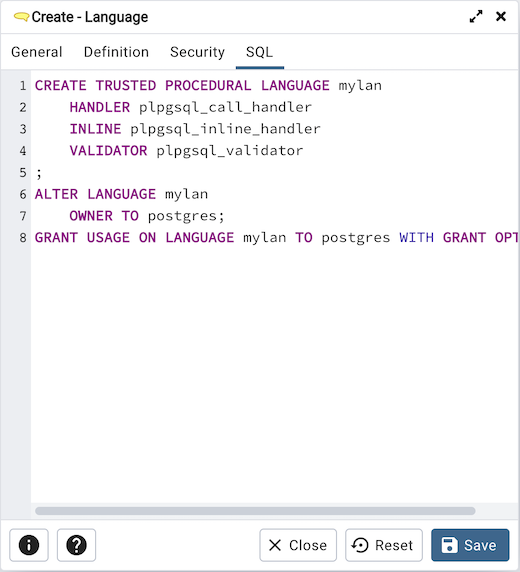Screen dimensions: 520x572
Task: Click the ALTER LANGUAGE mylan line
Action: 122,194
